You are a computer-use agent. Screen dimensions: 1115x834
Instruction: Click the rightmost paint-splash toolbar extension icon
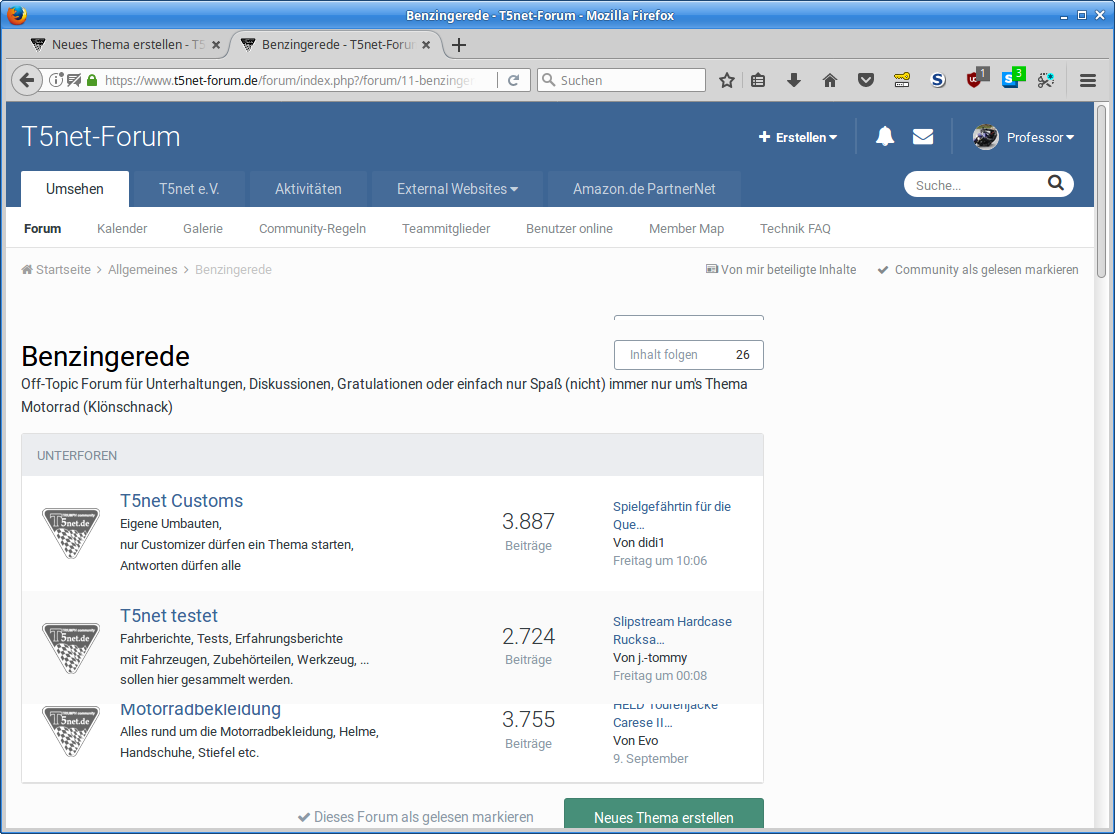click(x=1045, y=80)
